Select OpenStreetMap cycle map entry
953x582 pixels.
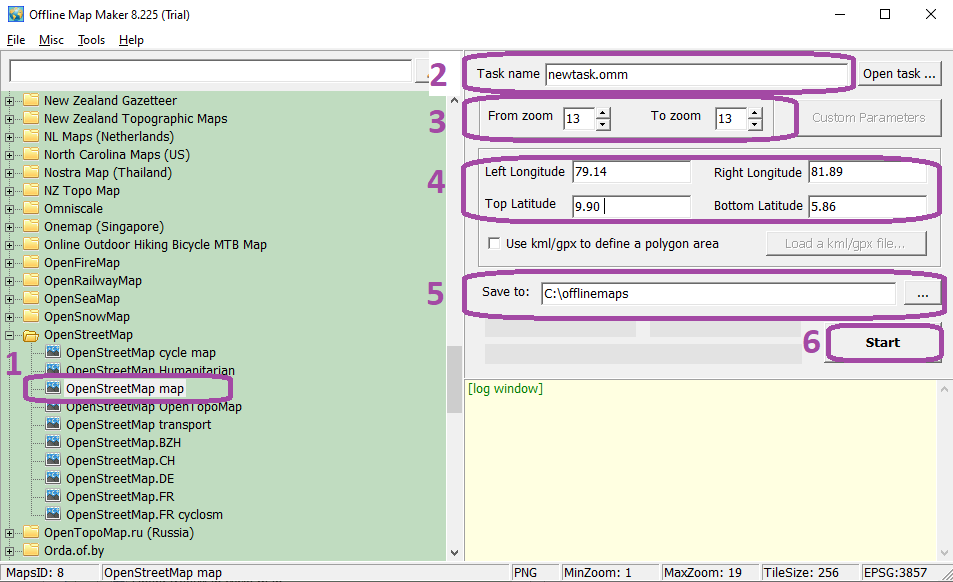tap(141, 352)
